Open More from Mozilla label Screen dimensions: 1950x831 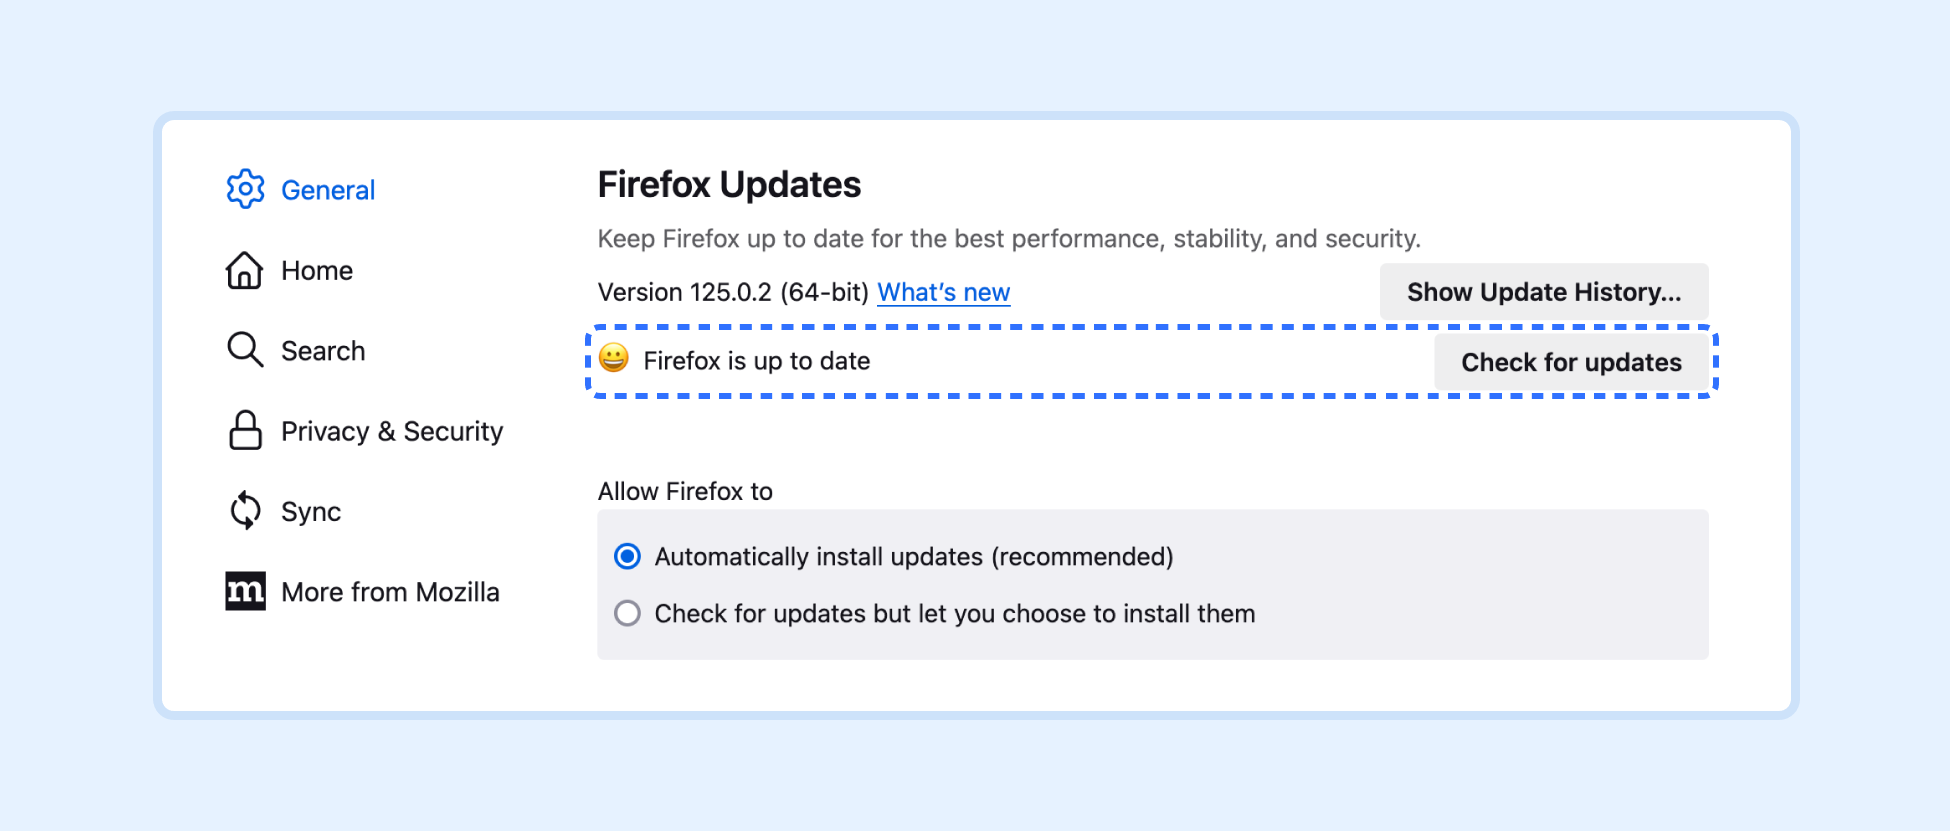(390, 592)
